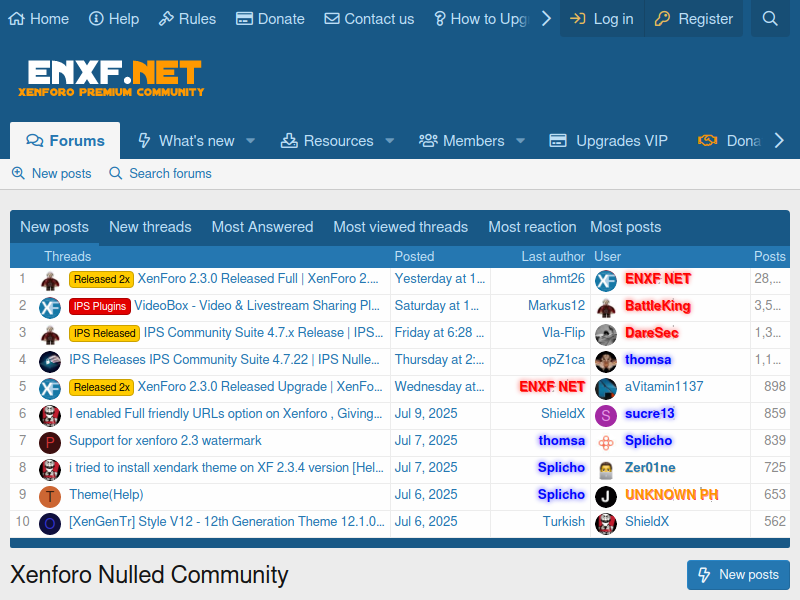
Task: Open the Rules page
Action: tap(187, 19)
